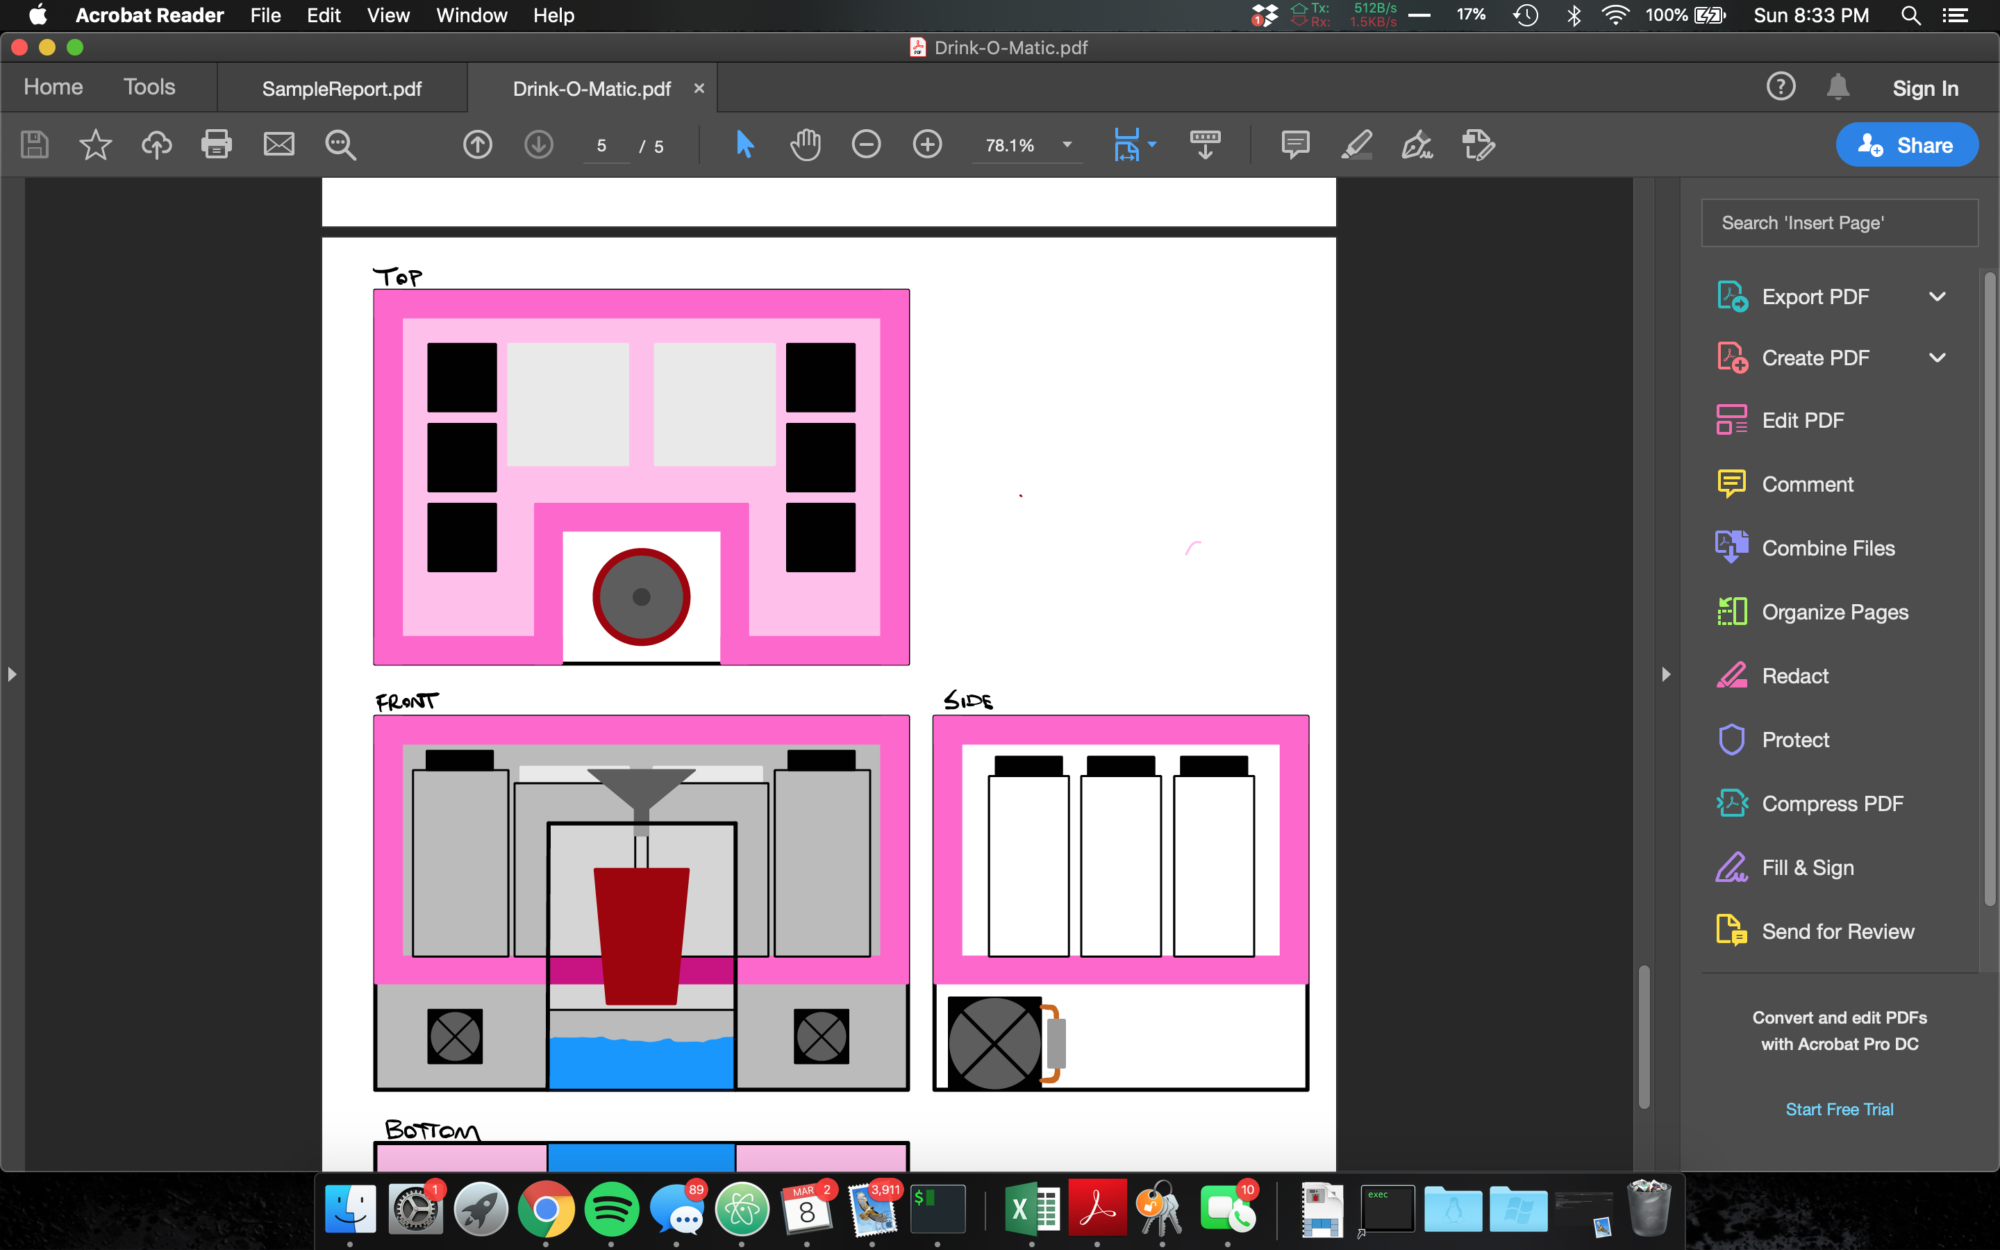
Task: Select the Highlight text tool
Action: (x=1356, y=145)
